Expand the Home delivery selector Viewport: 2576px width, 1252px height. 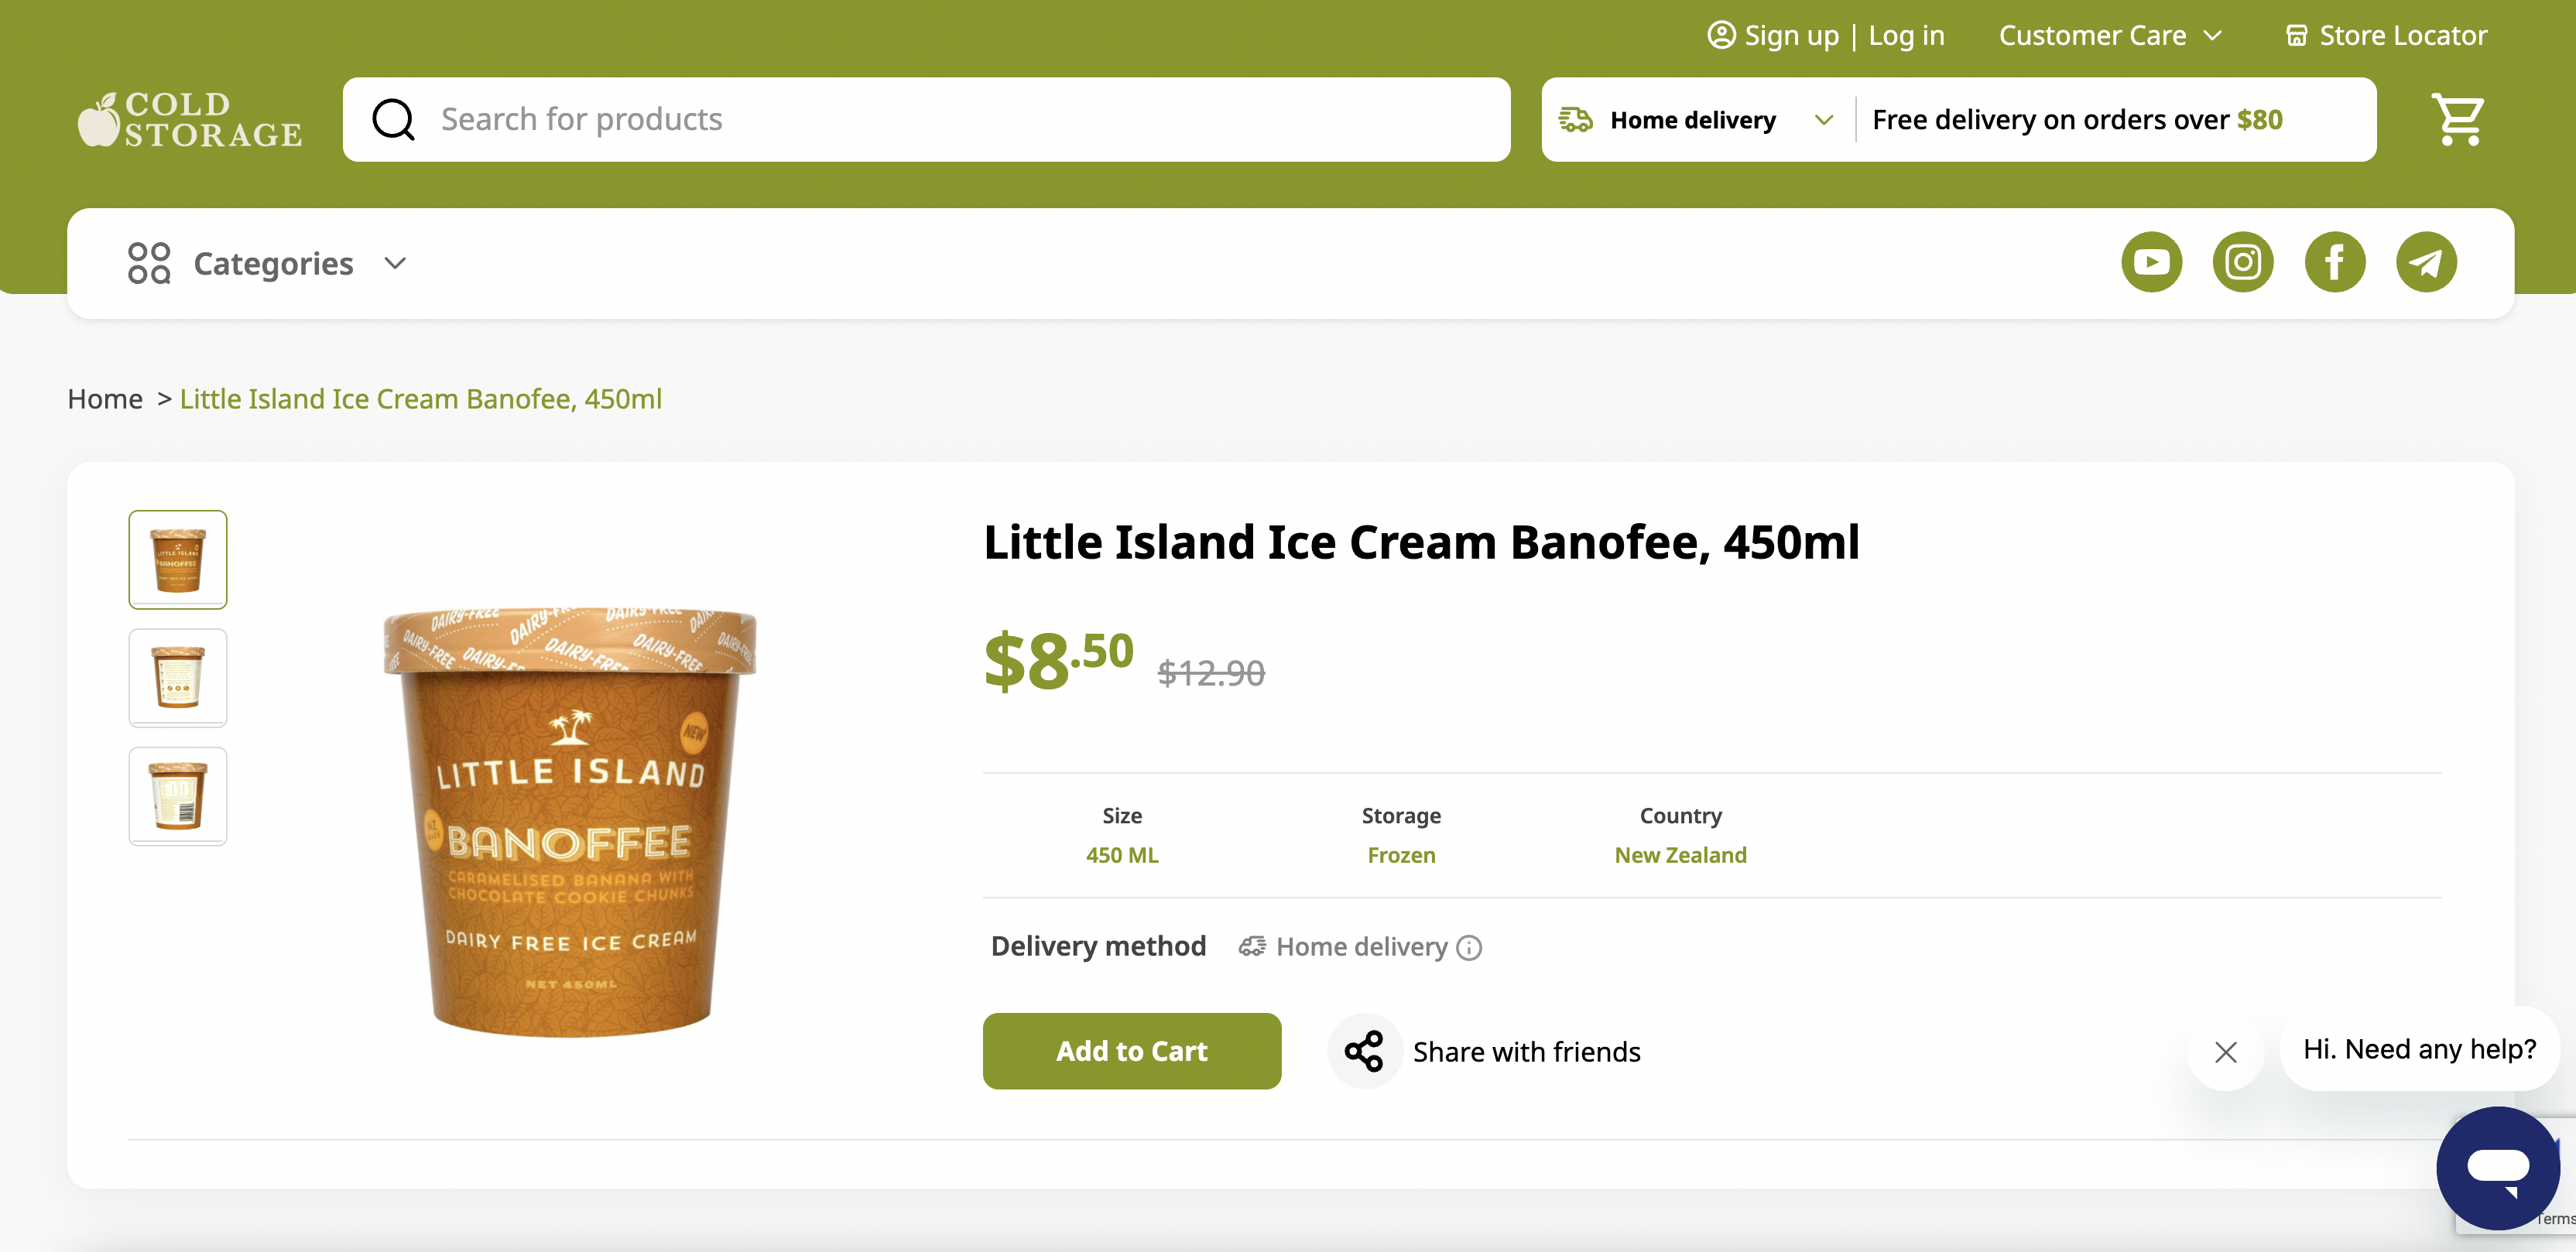tap(1697, 120)
